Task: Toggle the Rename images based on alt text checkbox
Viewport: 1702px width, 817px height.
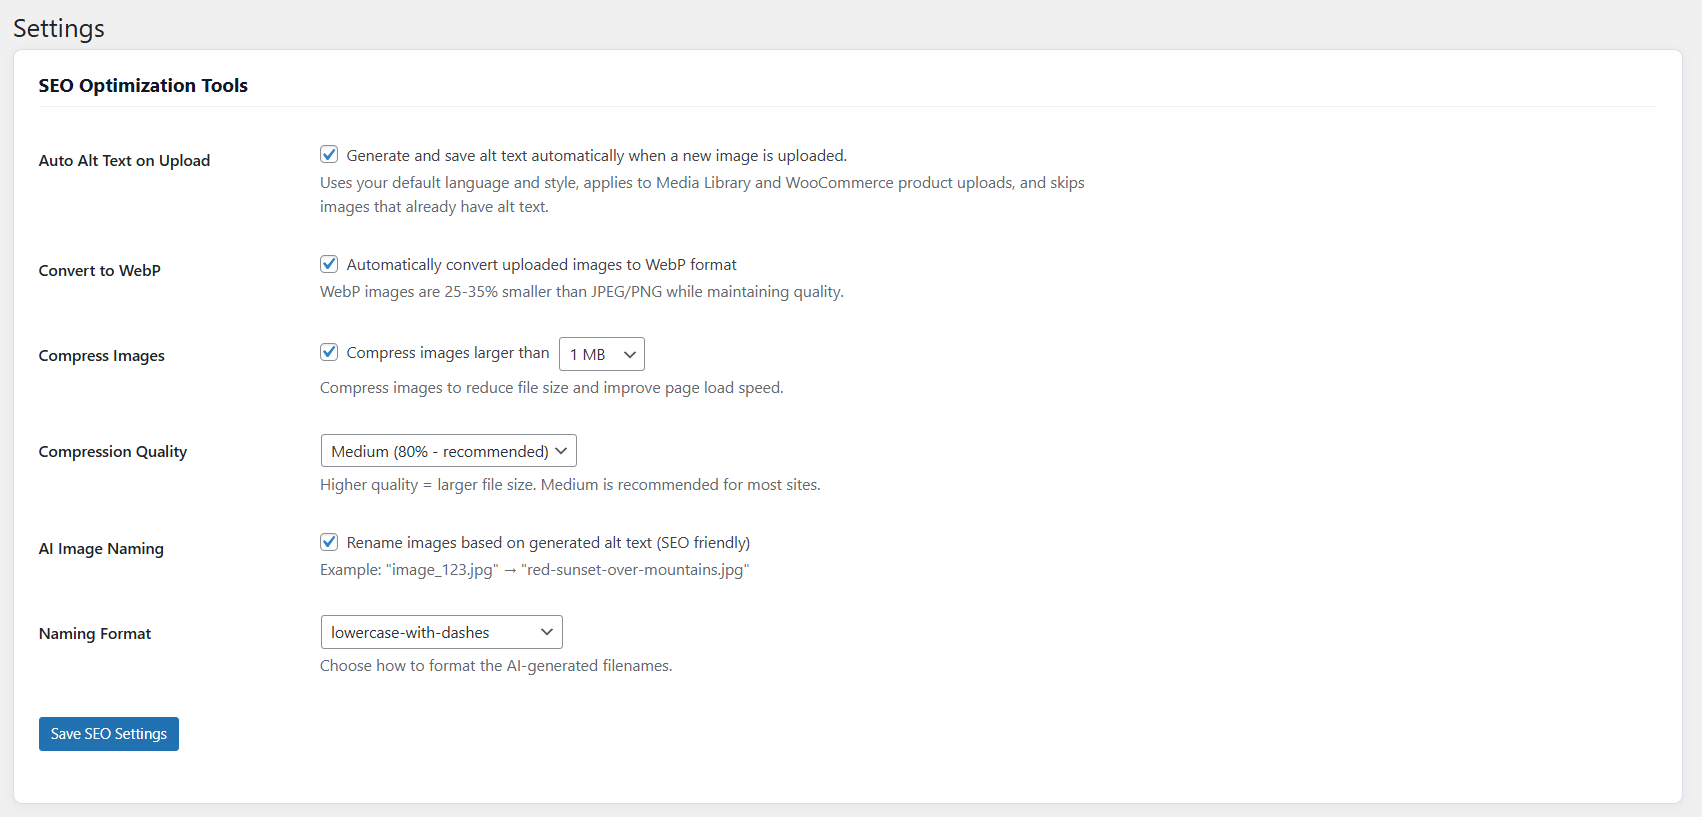Action: pos(329,542)
